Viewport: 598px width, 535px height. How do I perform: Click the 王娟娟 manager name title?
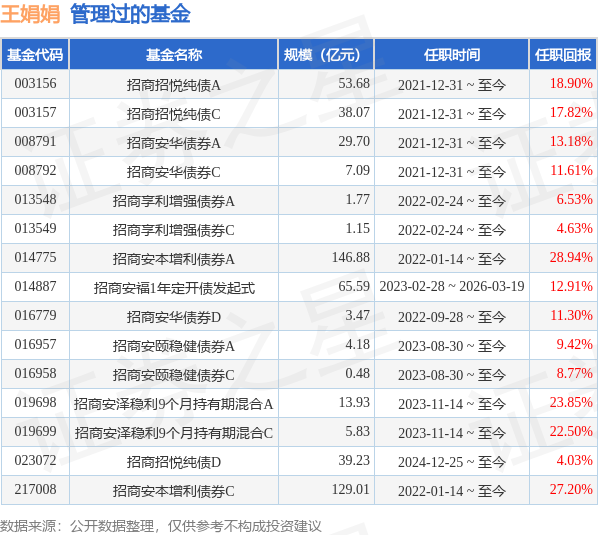pos(30,14)
